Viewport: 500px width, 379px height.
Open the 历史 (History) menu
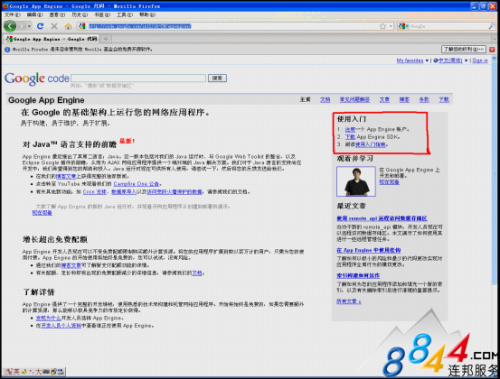point(80,15)
